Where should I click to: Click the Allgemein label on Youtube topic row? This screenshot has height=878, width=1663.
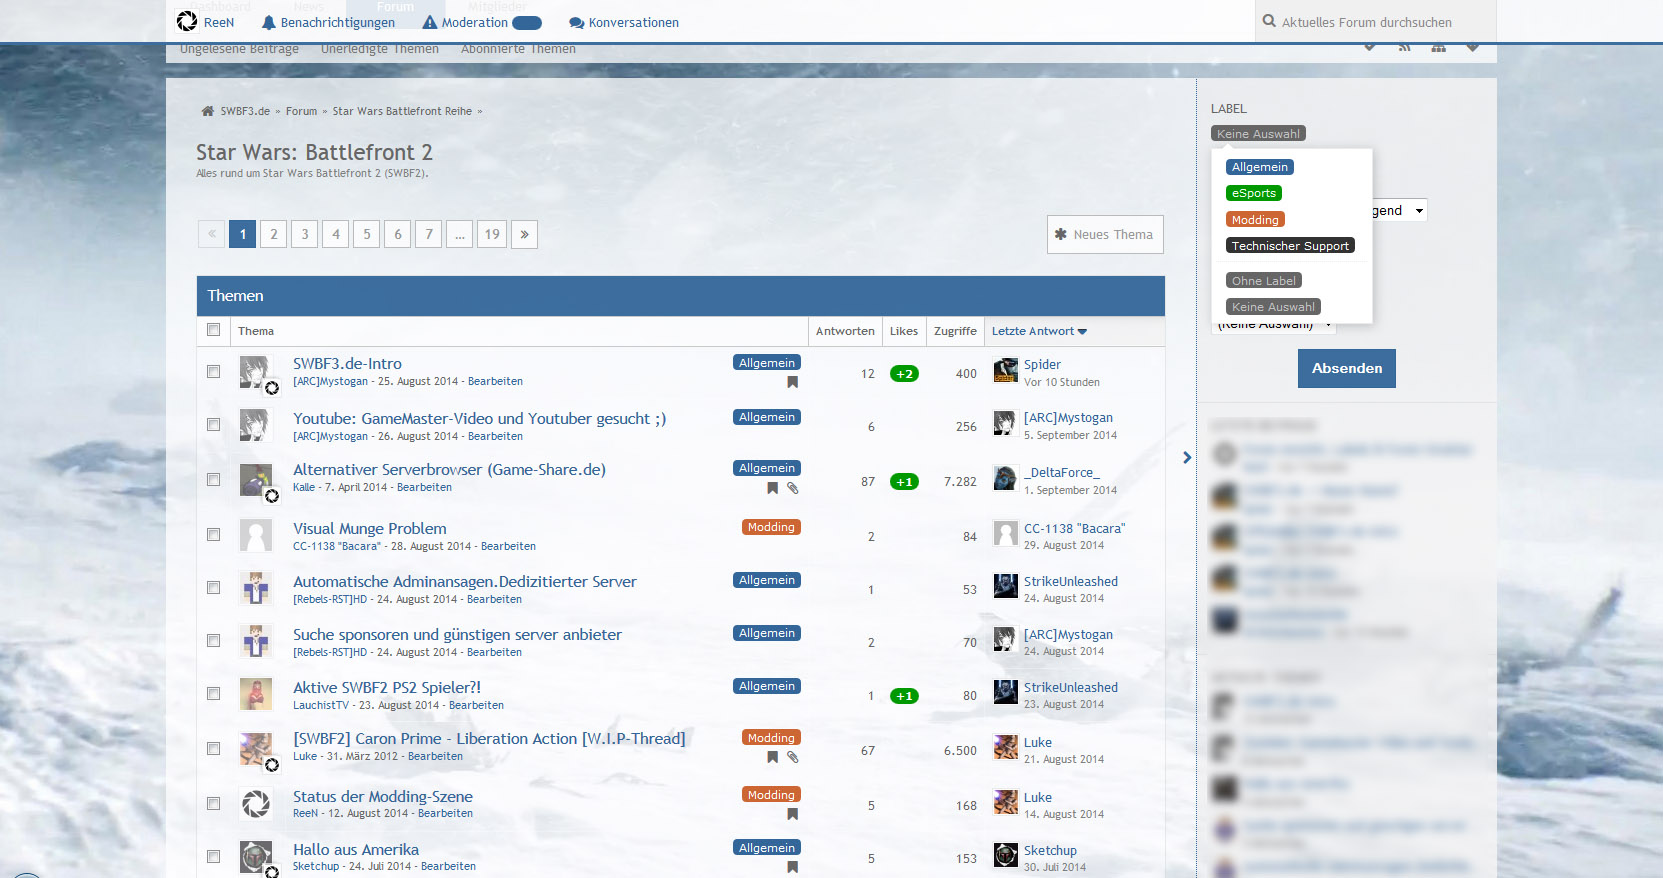(x=767, y=417)
